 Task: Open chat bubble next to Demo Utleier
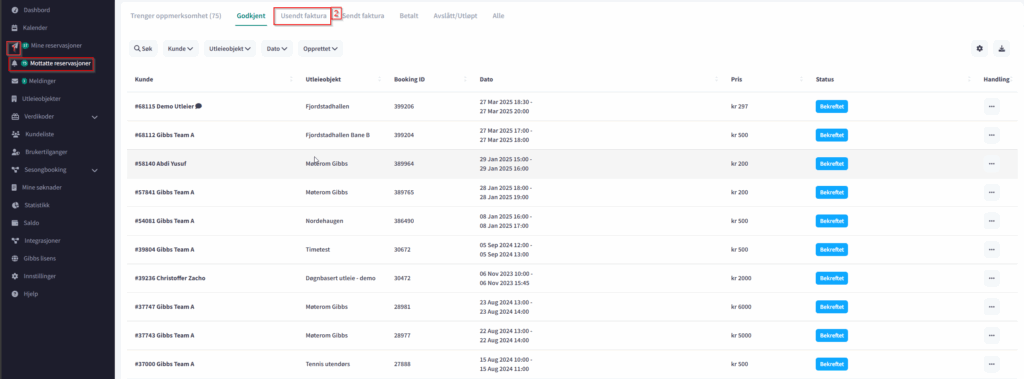pyautogui.click(x=199, y=107)
